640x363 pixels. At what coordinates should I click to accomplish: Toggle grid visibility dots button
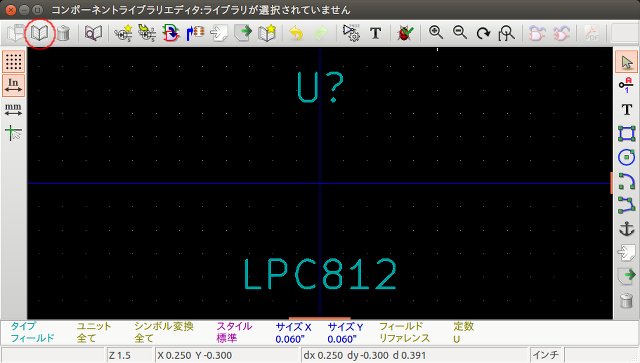(13, 62)
